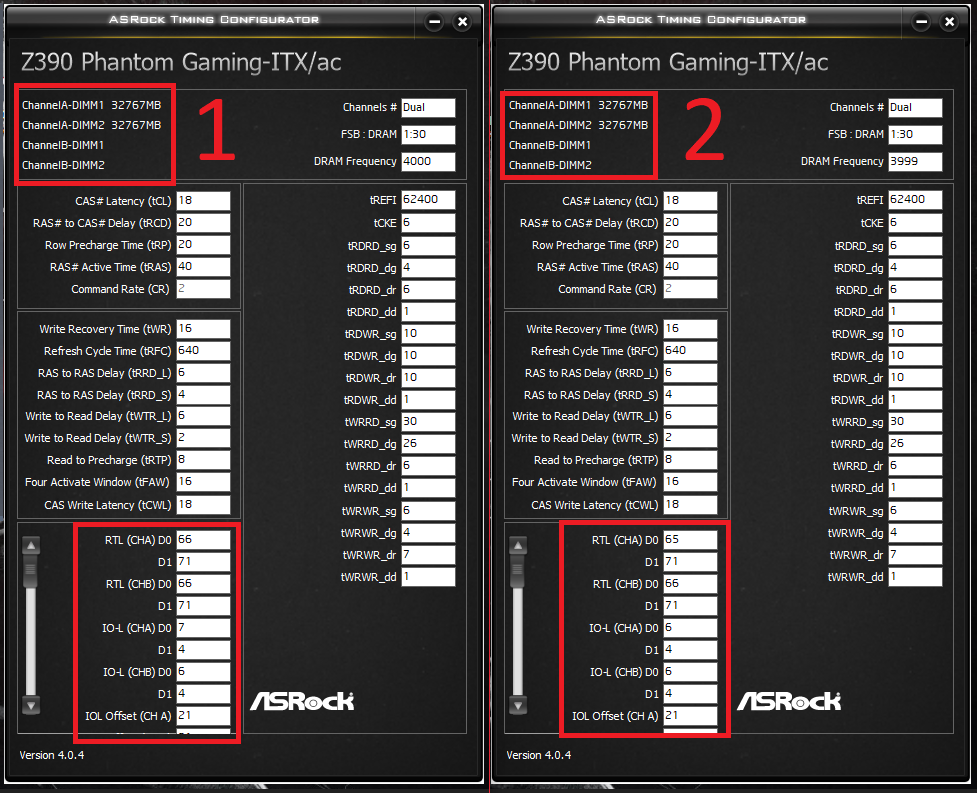Click Version 4.0.4 text in left window
Viewport: 977px width, 793px height.
click(52, 755)
